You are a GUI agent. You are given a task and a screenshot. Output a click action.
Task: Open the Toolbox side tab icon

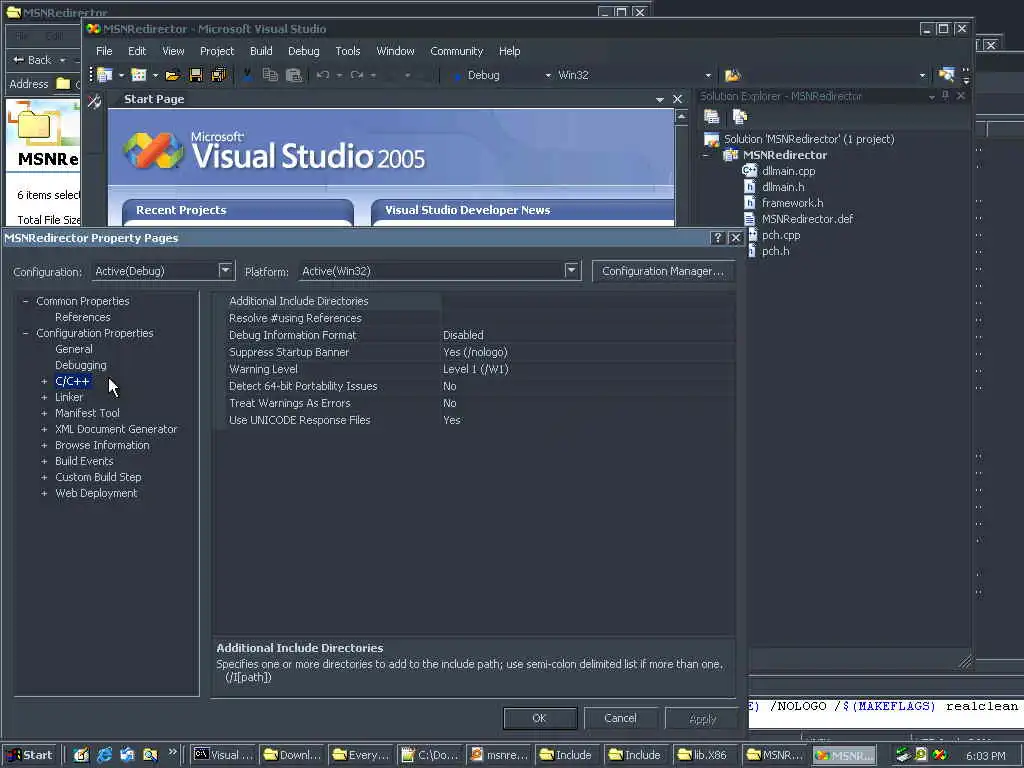pos(94,101)
